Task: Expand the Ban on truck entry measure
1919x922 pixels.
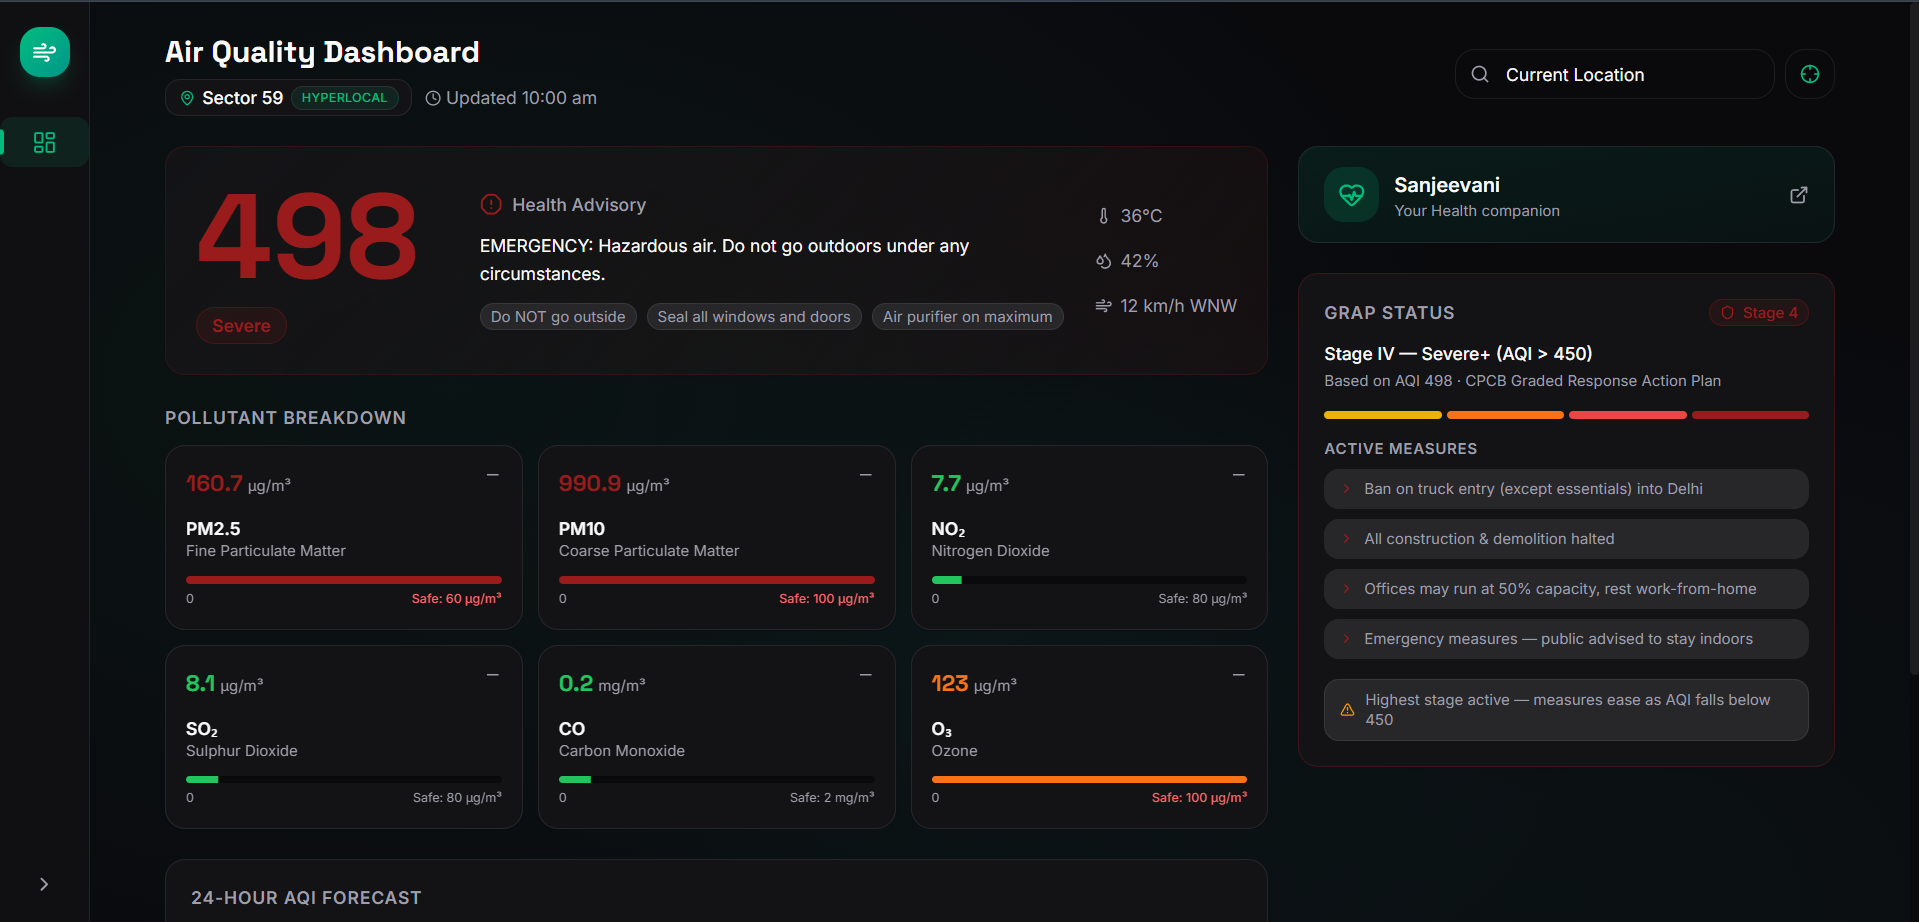Action: point(1566,489)
